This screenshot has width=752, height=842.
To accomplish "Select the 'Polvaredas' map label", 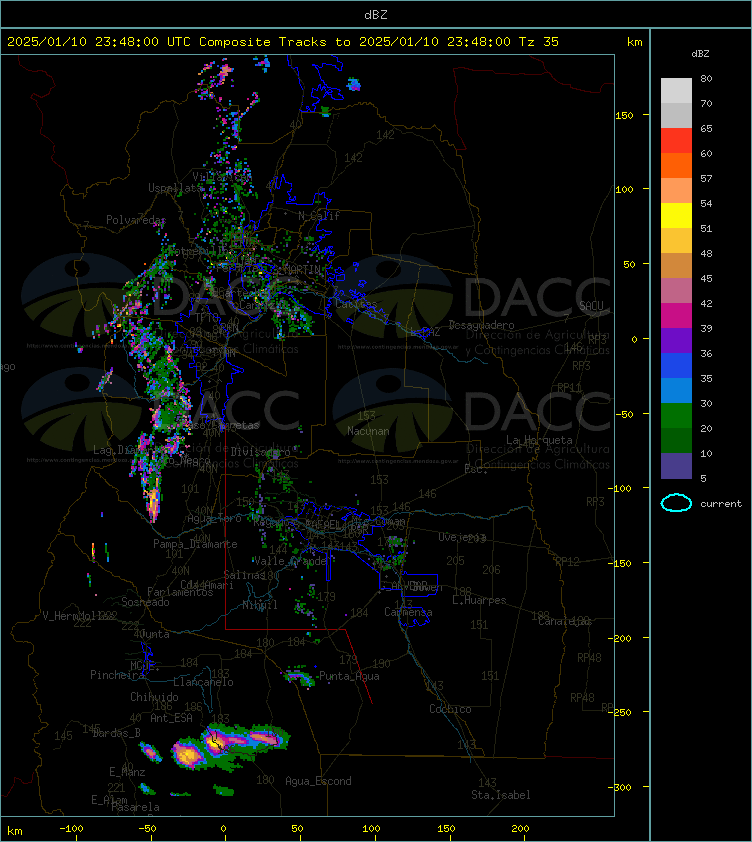I will point(136,220).
